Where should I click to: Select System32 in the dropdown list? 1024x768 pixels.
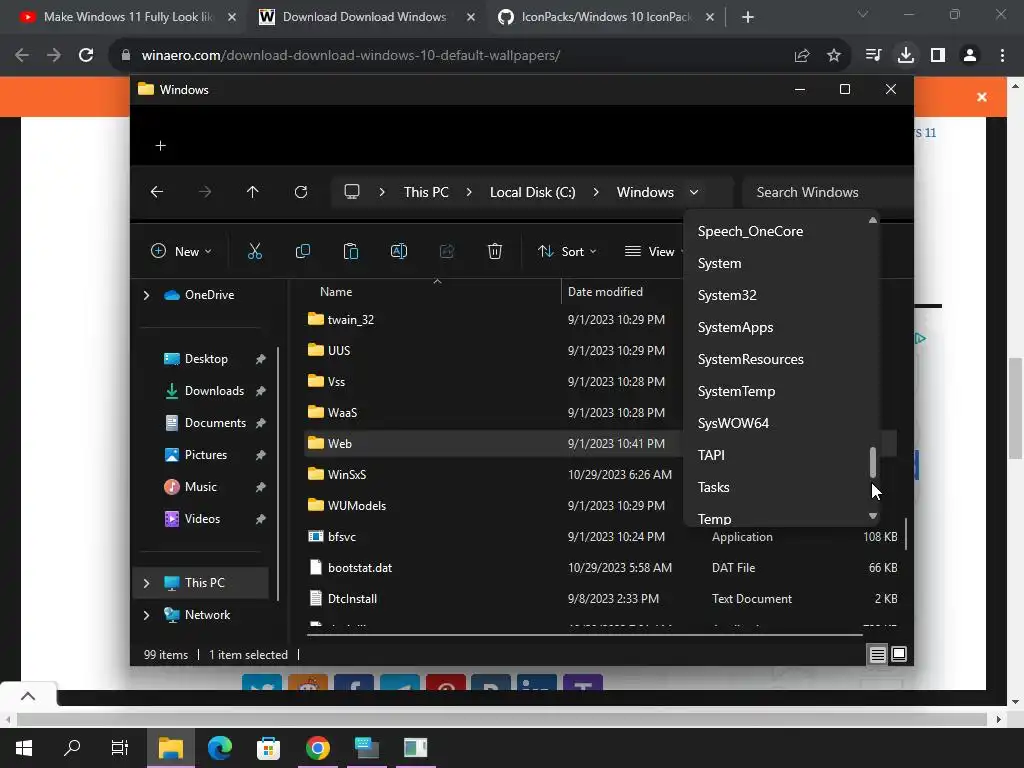coord(727,295)
